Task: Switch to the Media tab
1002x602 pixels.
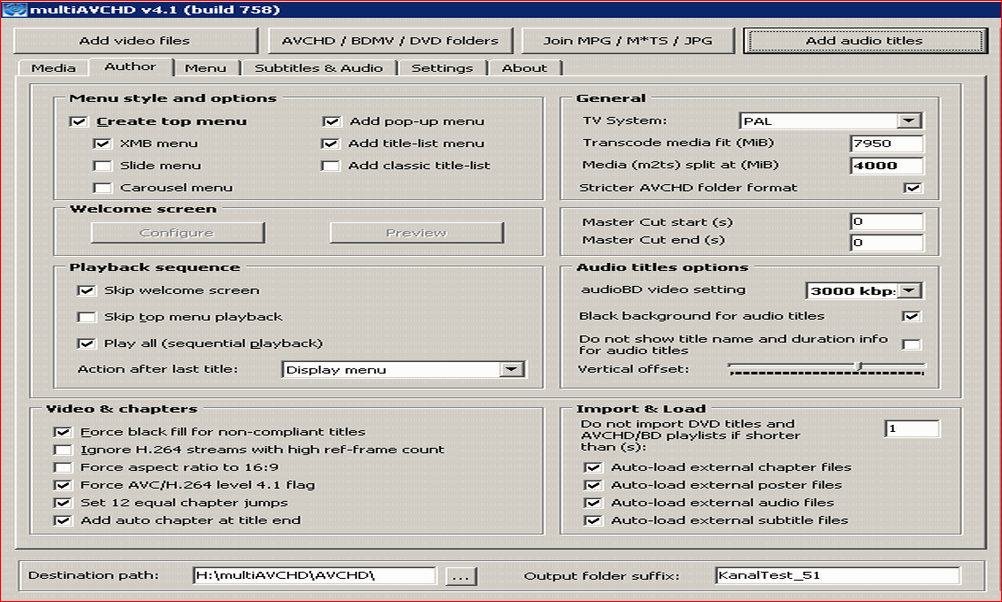Action: click(x=53, y=68)
